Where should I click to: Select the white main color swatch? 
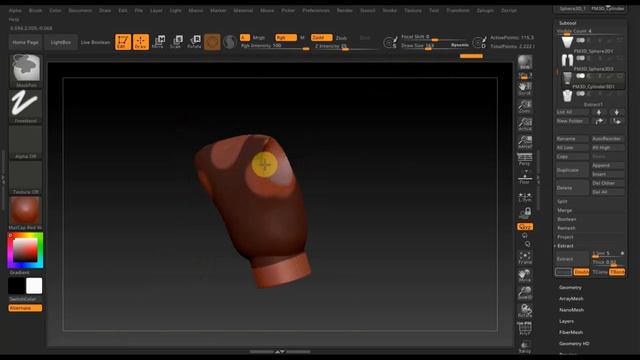(x=34, y=286)
